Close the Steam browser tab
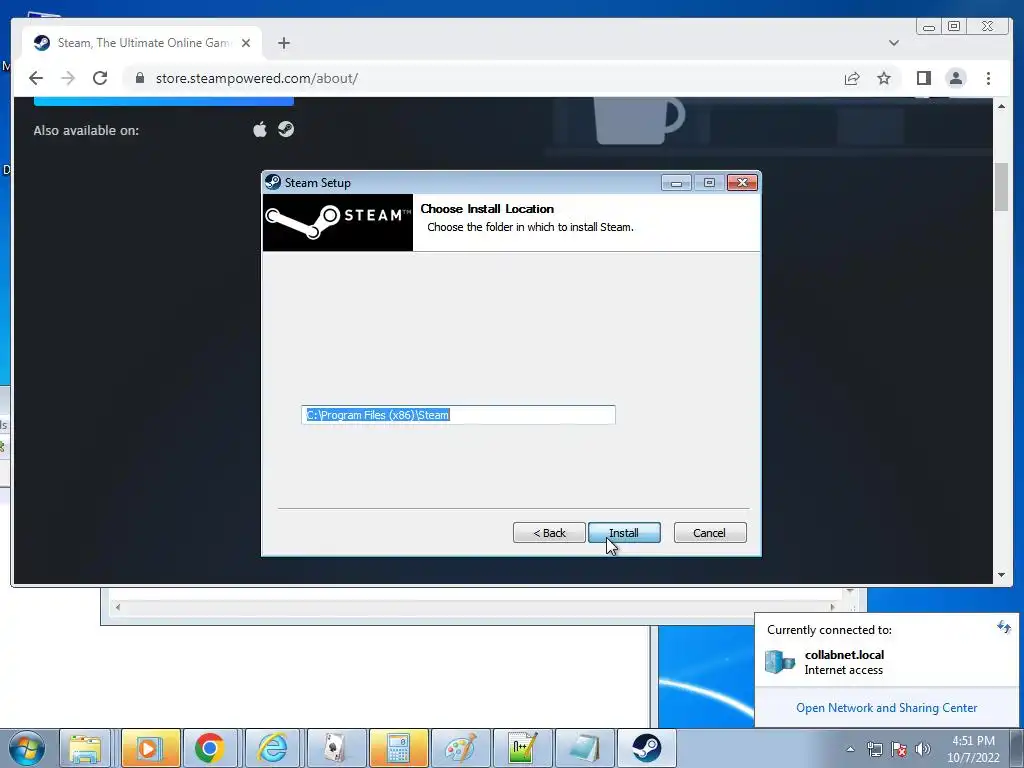The height and width of the screenshot is (768, 1024). coord(246,43)
